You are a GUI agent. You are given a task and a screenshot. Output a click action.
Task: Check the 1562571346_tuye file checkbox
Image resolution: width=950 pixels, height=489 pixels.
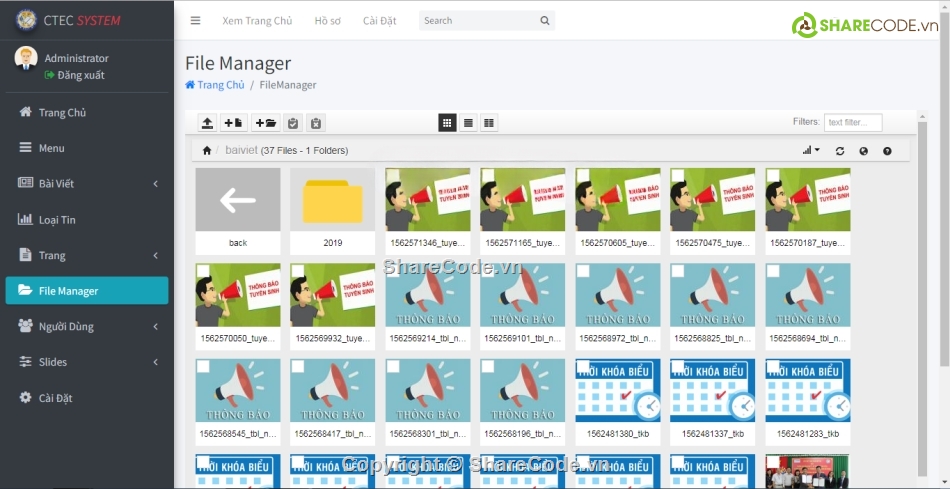click(x=393, y=175)
